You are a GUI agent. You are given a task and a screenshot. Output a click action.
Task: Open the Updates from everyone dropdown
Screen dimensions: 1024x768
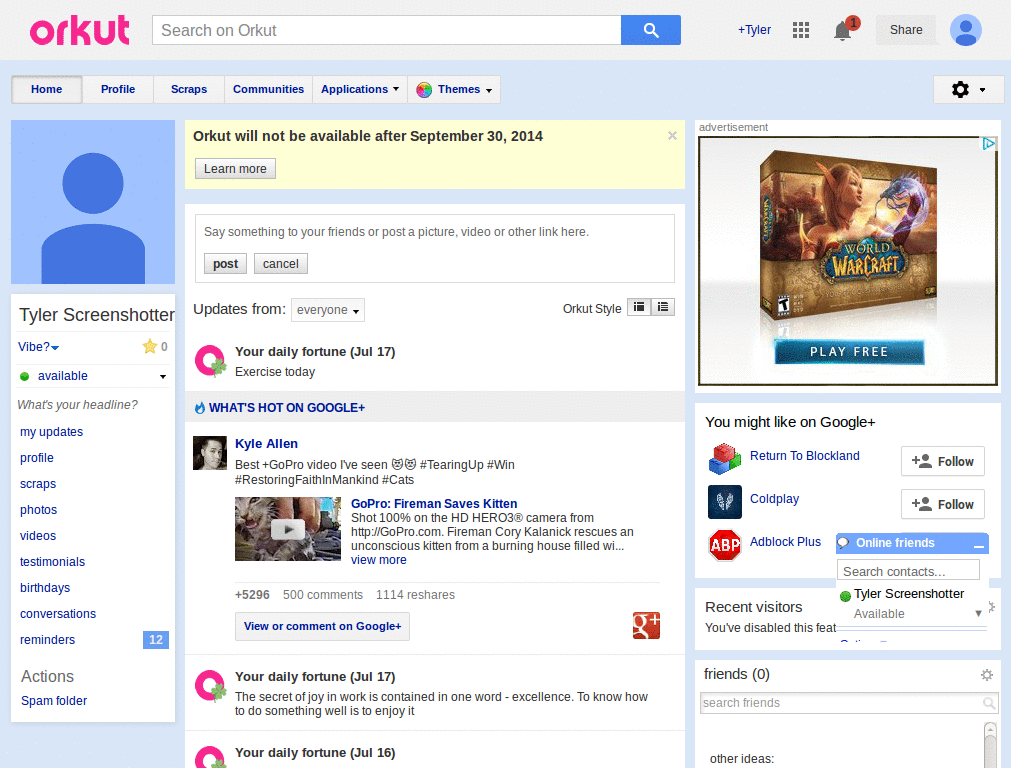(328, 310)
